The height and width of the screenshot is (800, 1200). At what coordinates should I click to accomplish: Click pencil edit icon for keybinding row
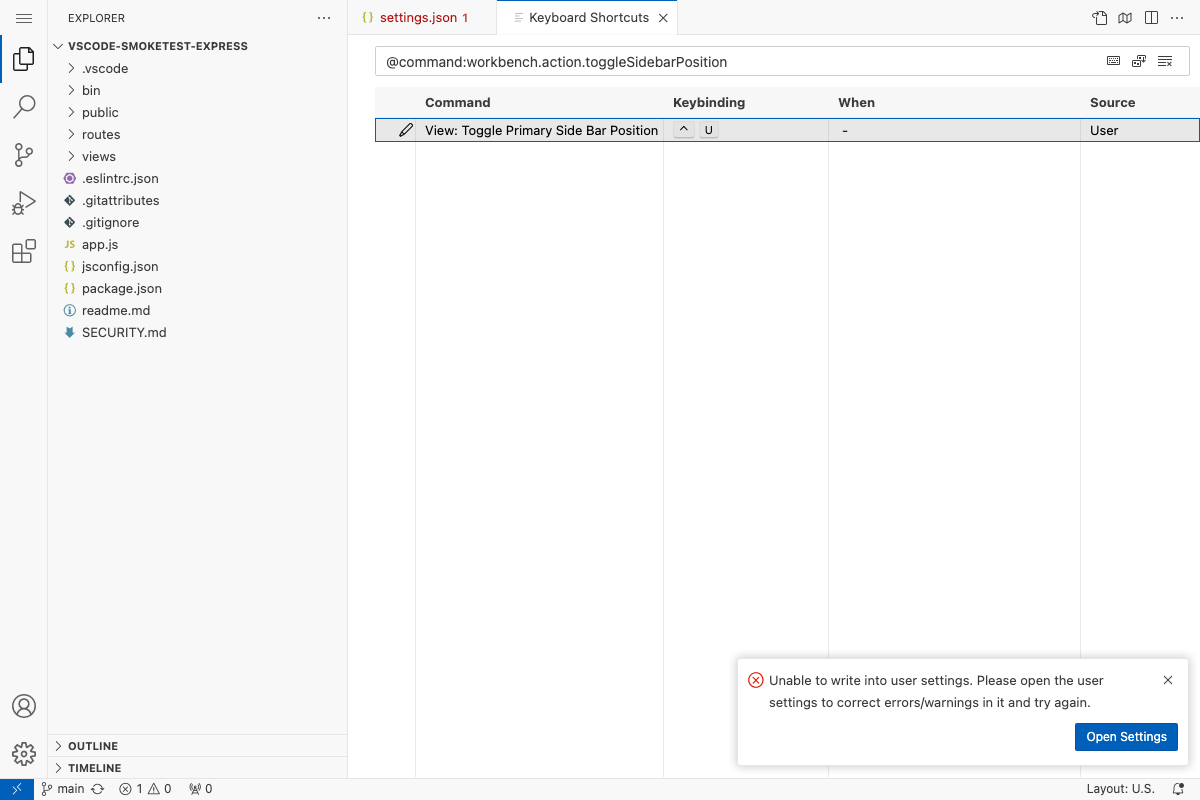pyautogui.click(x=405, y=130)
